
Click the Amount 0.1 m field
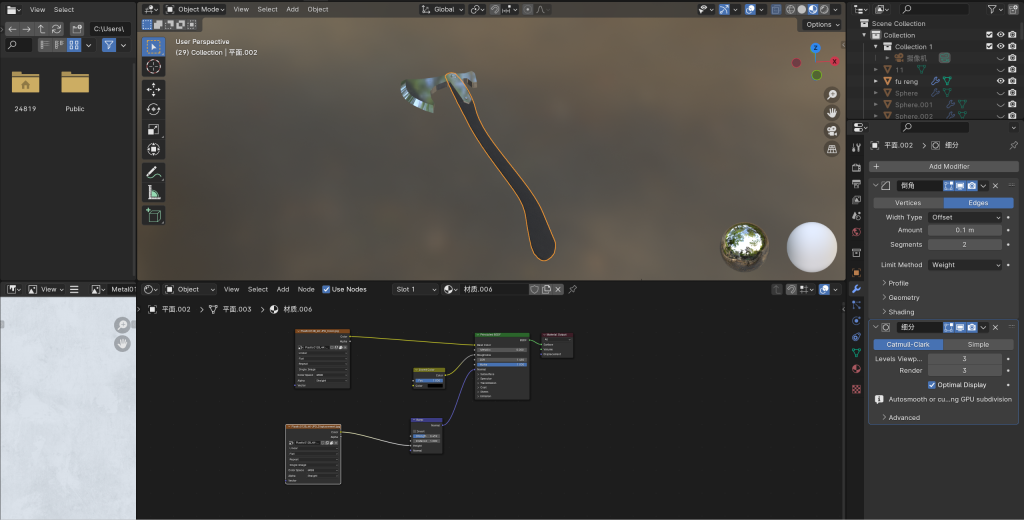(965, 230)
